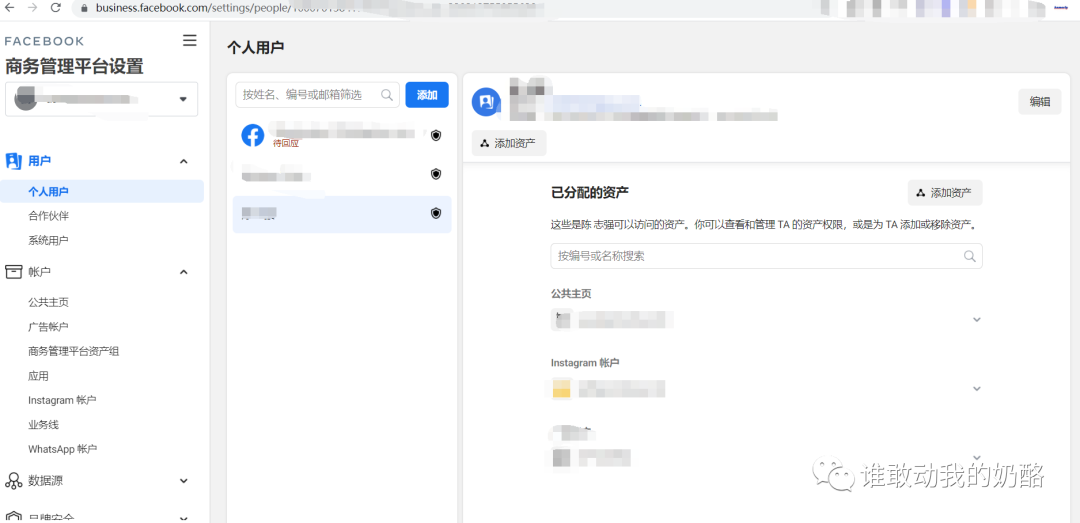Click the 按编号或名称搜索 asset search field
The image size is (1080, 523).
pyautogui.click(x=767, y=256)
